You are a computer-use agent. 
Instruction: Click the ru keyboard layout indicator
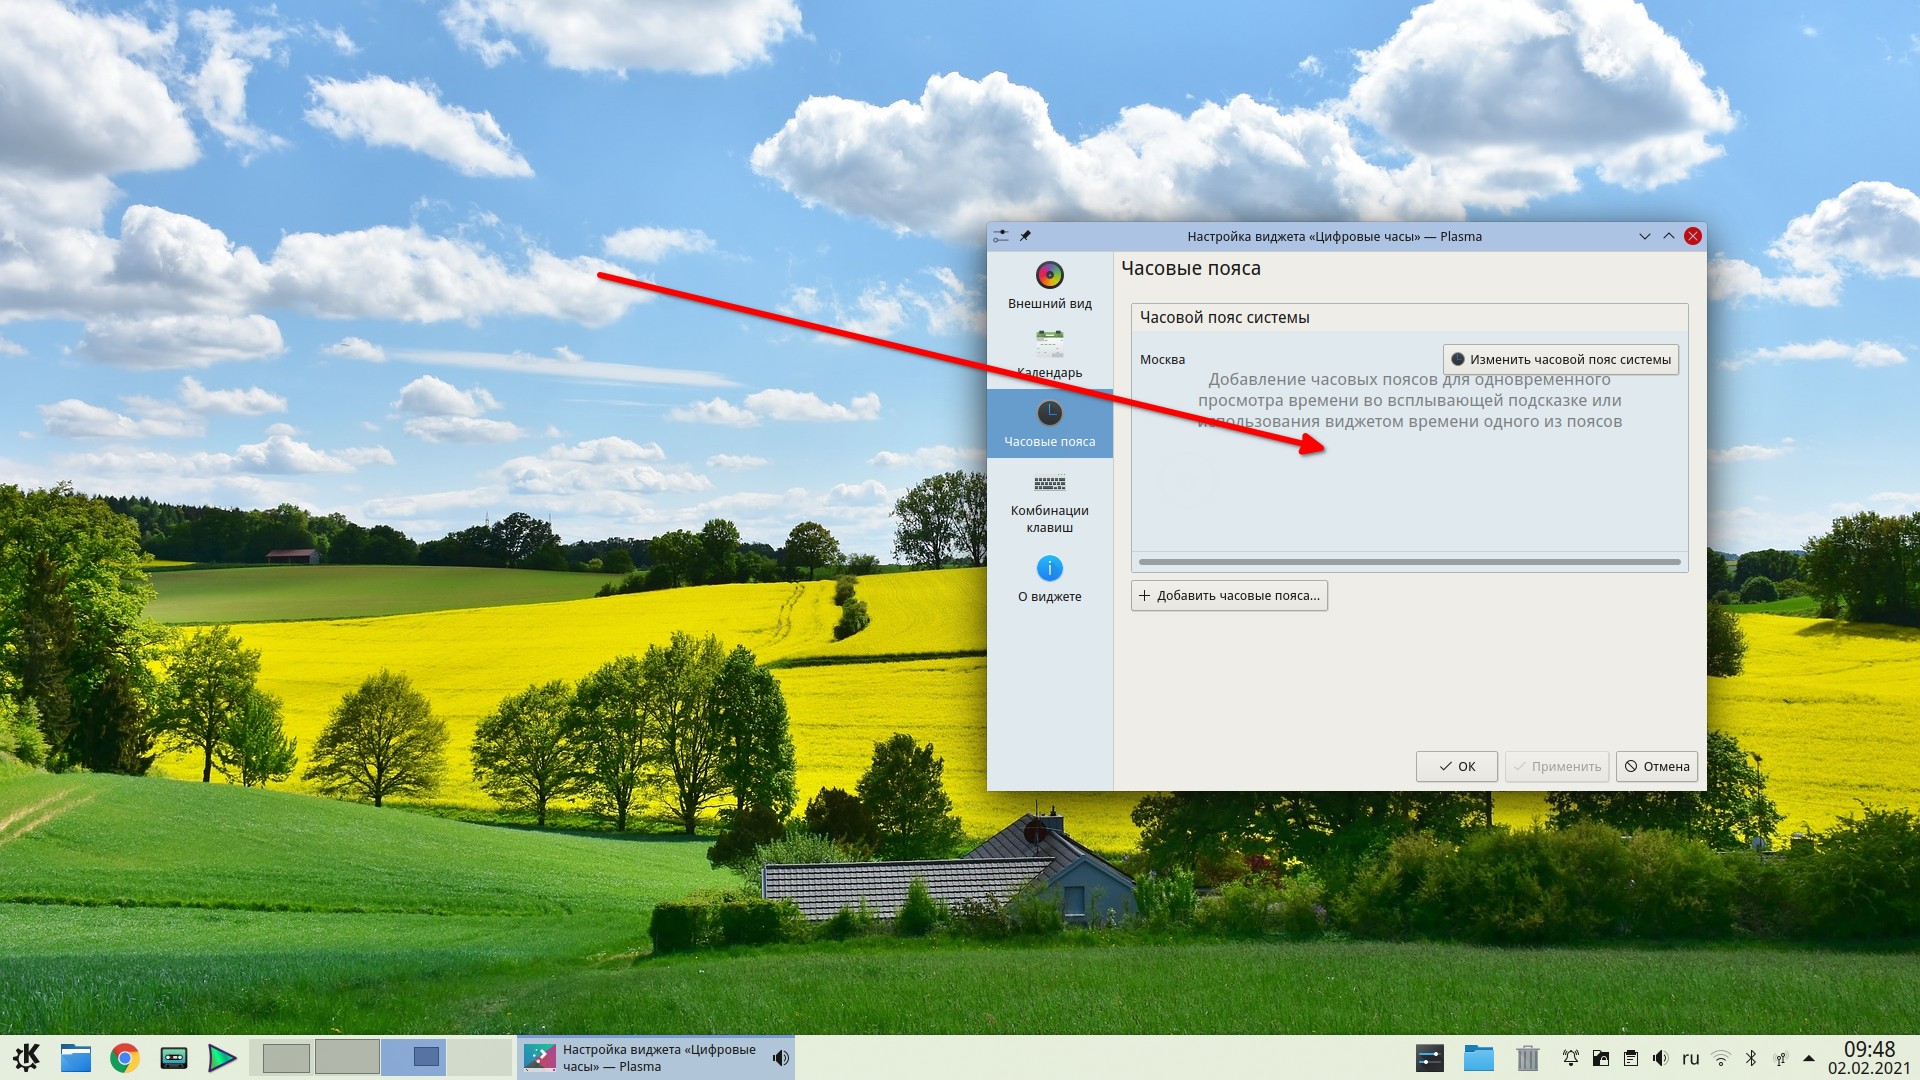click(1690, 1057)
